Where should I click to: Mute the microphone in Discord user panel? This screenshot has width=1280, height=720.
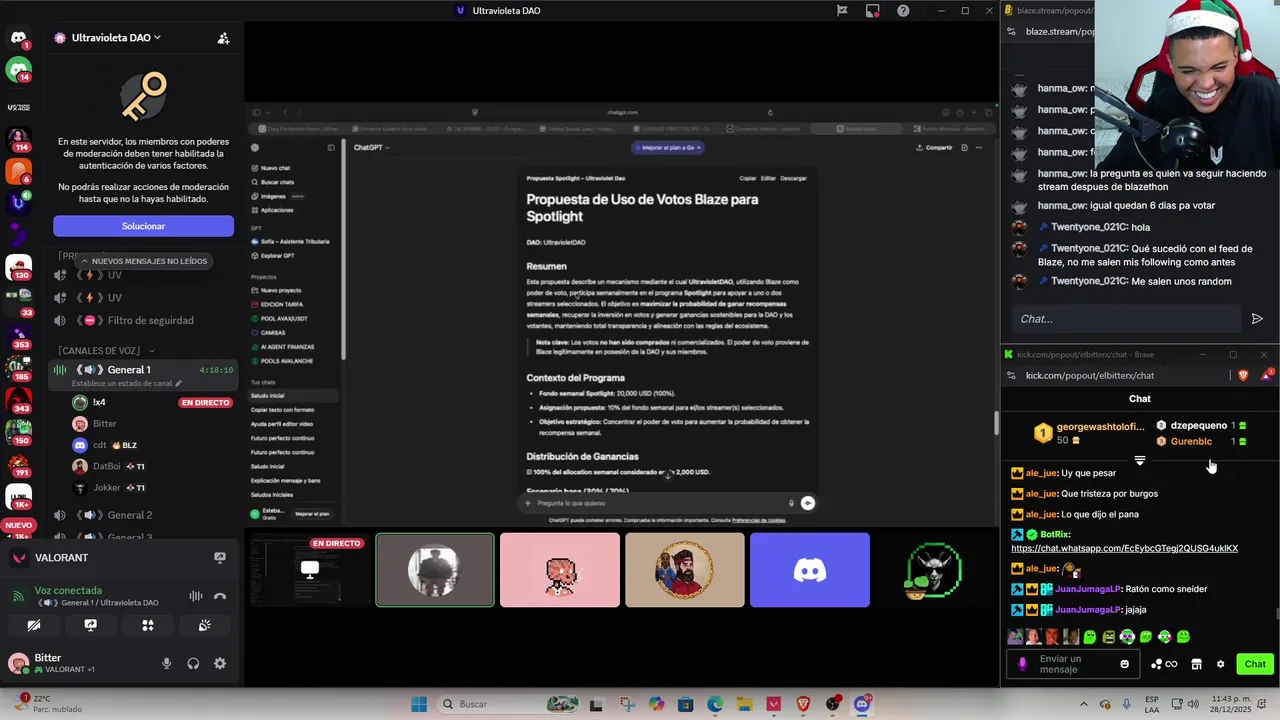pyautogui.click(x=166, y=663)
